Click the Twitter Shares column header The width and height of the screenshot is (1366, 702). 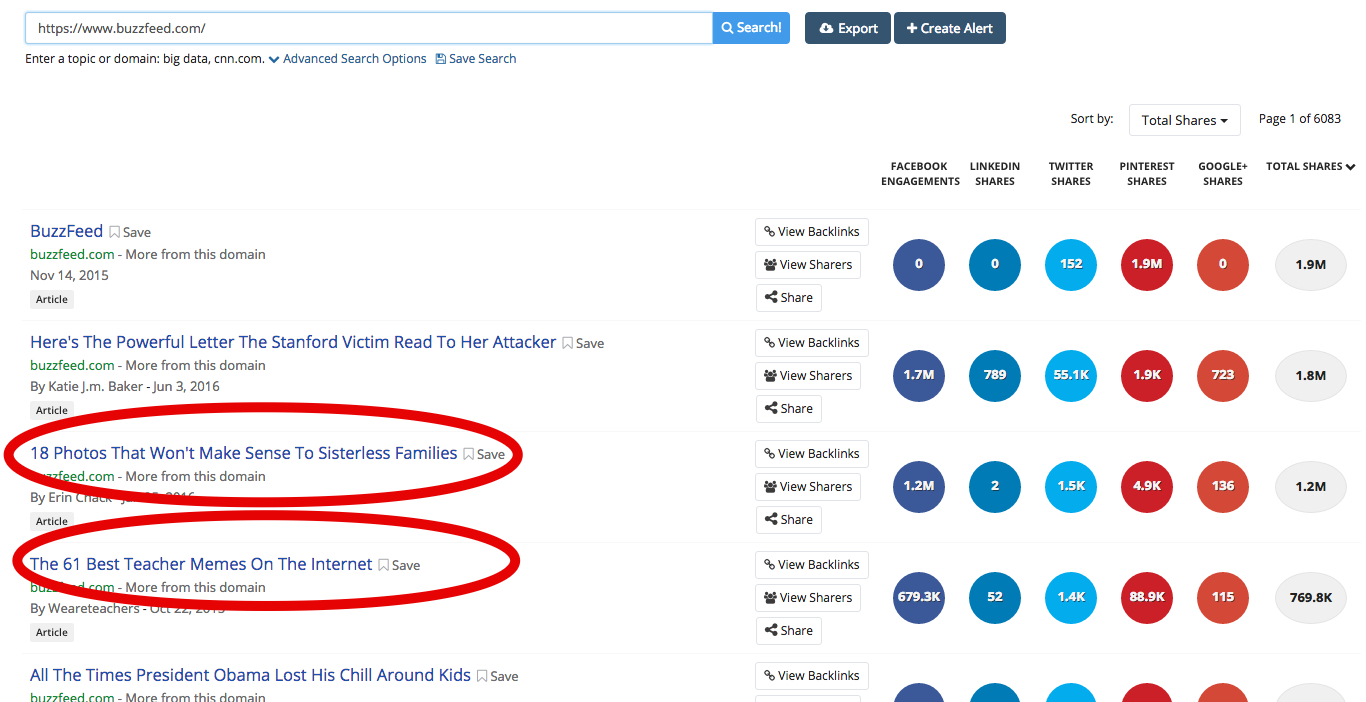tap(1071, 174)
